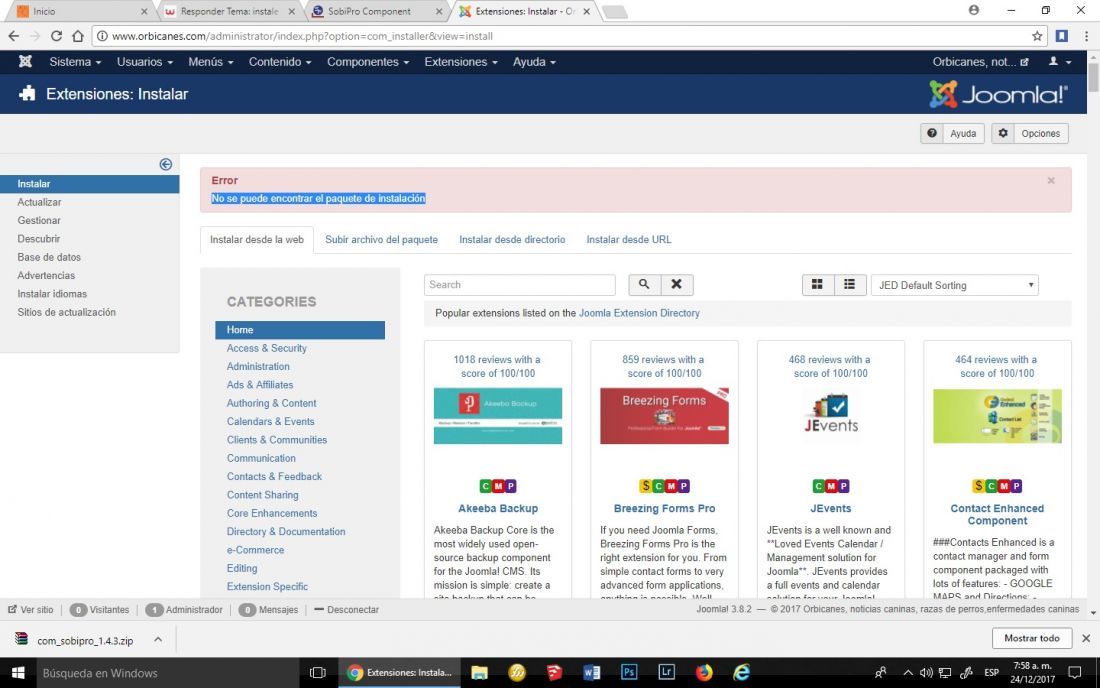Select the Calendars & Events category

point(270,421)
